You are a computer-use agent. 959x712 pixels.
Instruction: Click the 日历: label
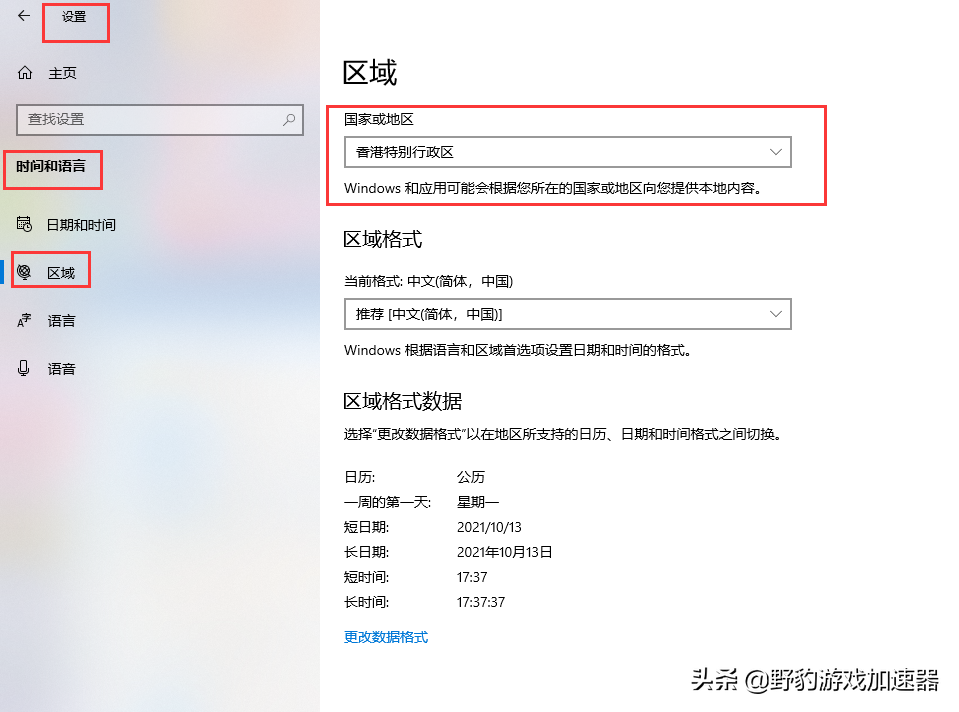(x=360, y=477)
